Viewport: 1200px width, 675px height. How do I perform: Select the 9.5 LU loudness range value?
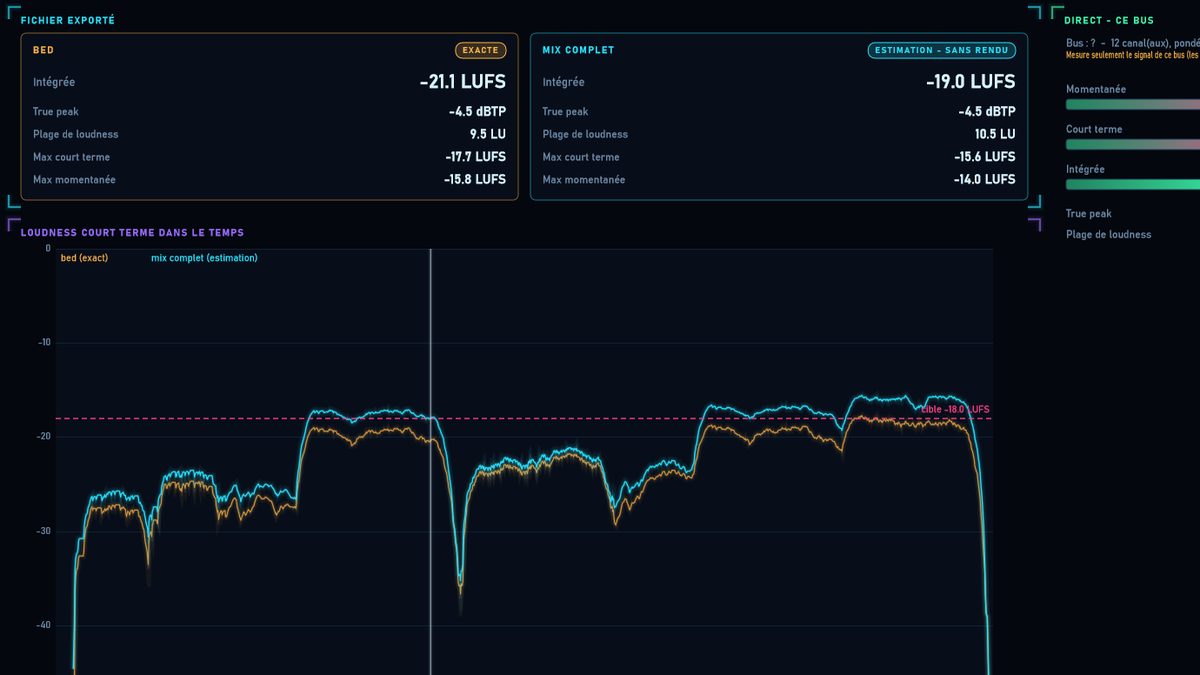(488, 134)
